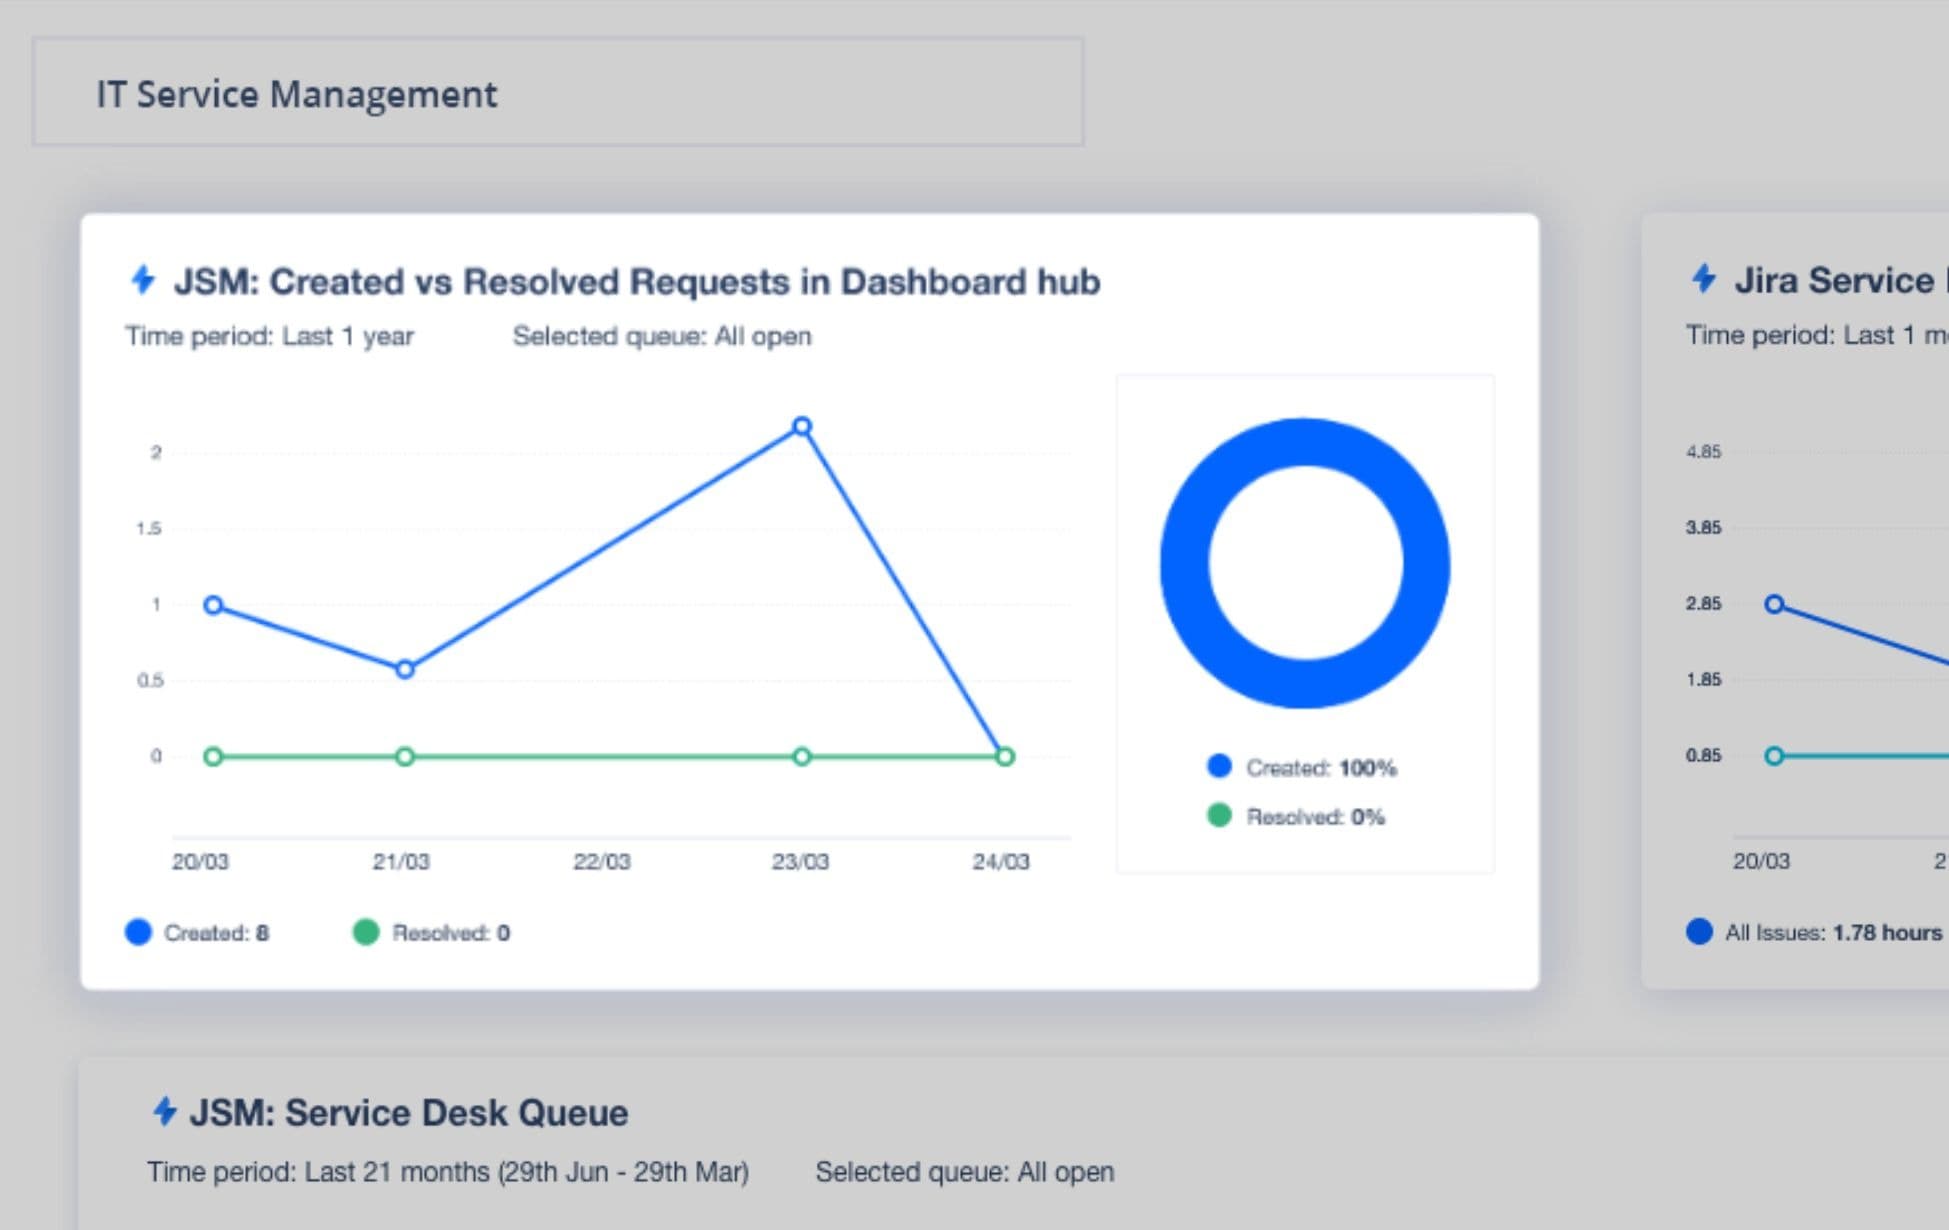Click the lightning icon beside Jira Service gadget title
The height and width of the screenshot is (1230, 1949).
1704,278
